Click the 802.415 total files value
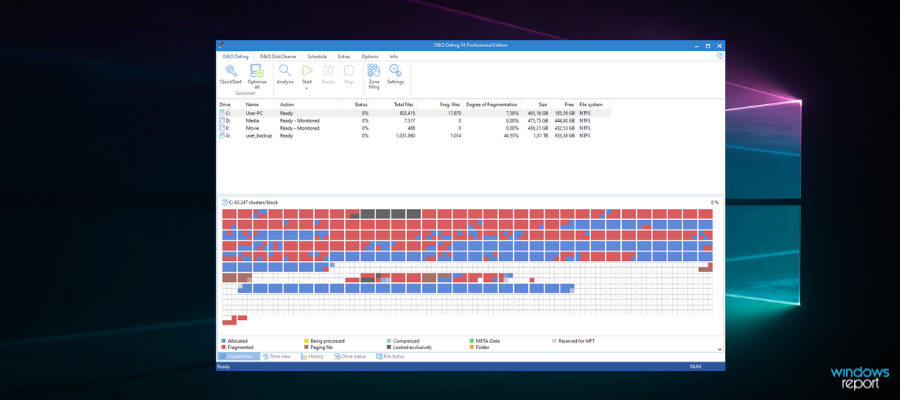 click(x=406, y=114)
